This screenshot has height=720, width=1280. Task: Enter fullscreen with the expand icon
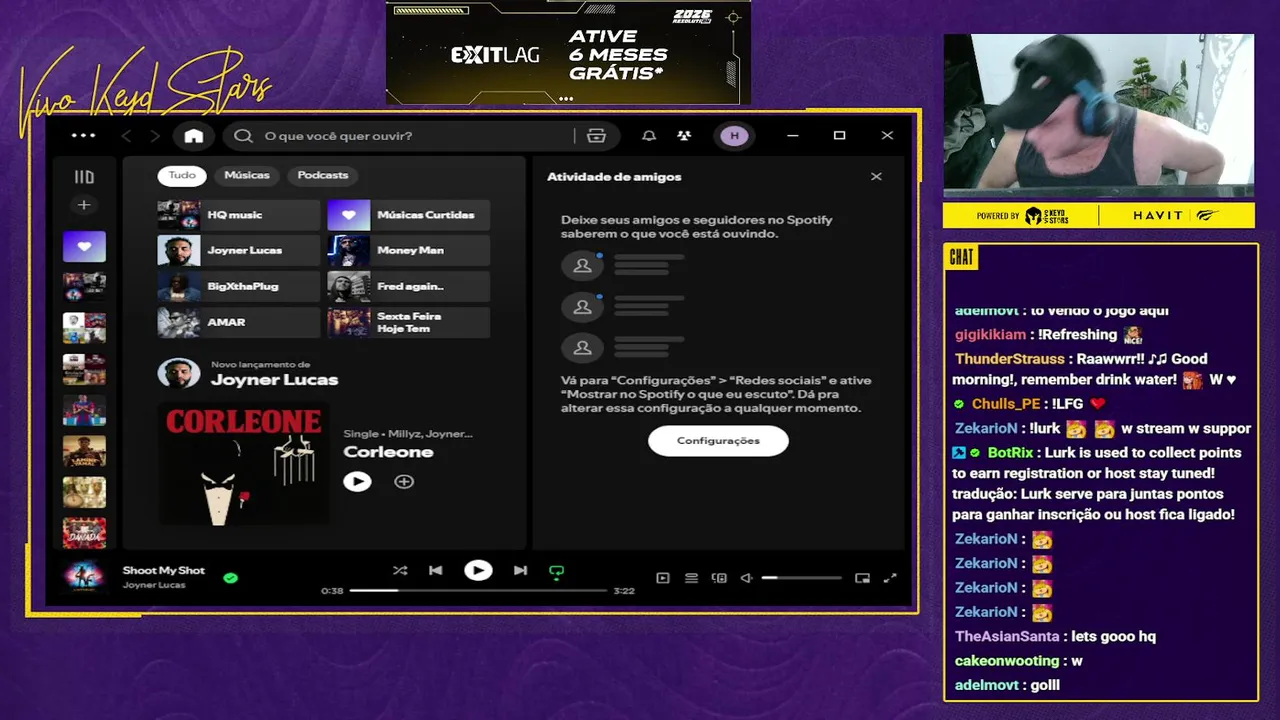[890, 578]
